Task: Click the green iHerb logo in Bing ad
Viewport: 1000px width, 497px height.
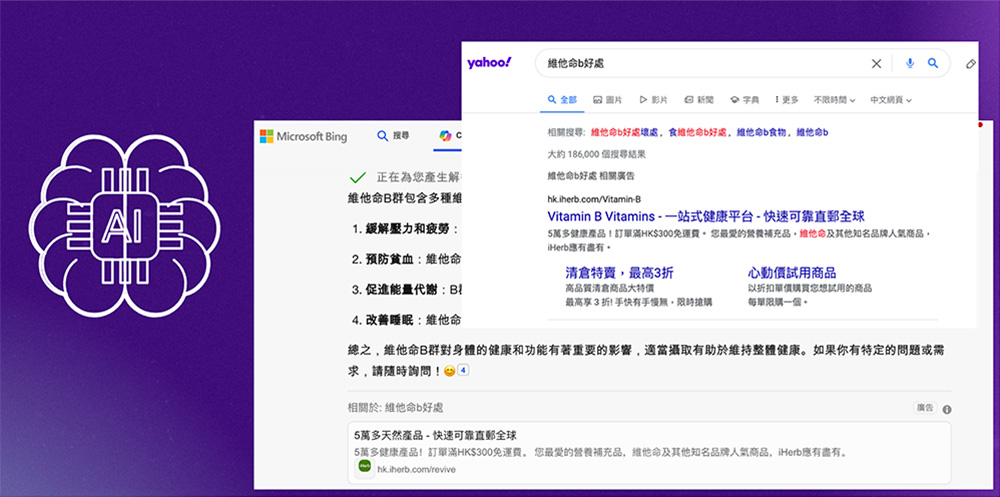Action: (x=364, y=467)
